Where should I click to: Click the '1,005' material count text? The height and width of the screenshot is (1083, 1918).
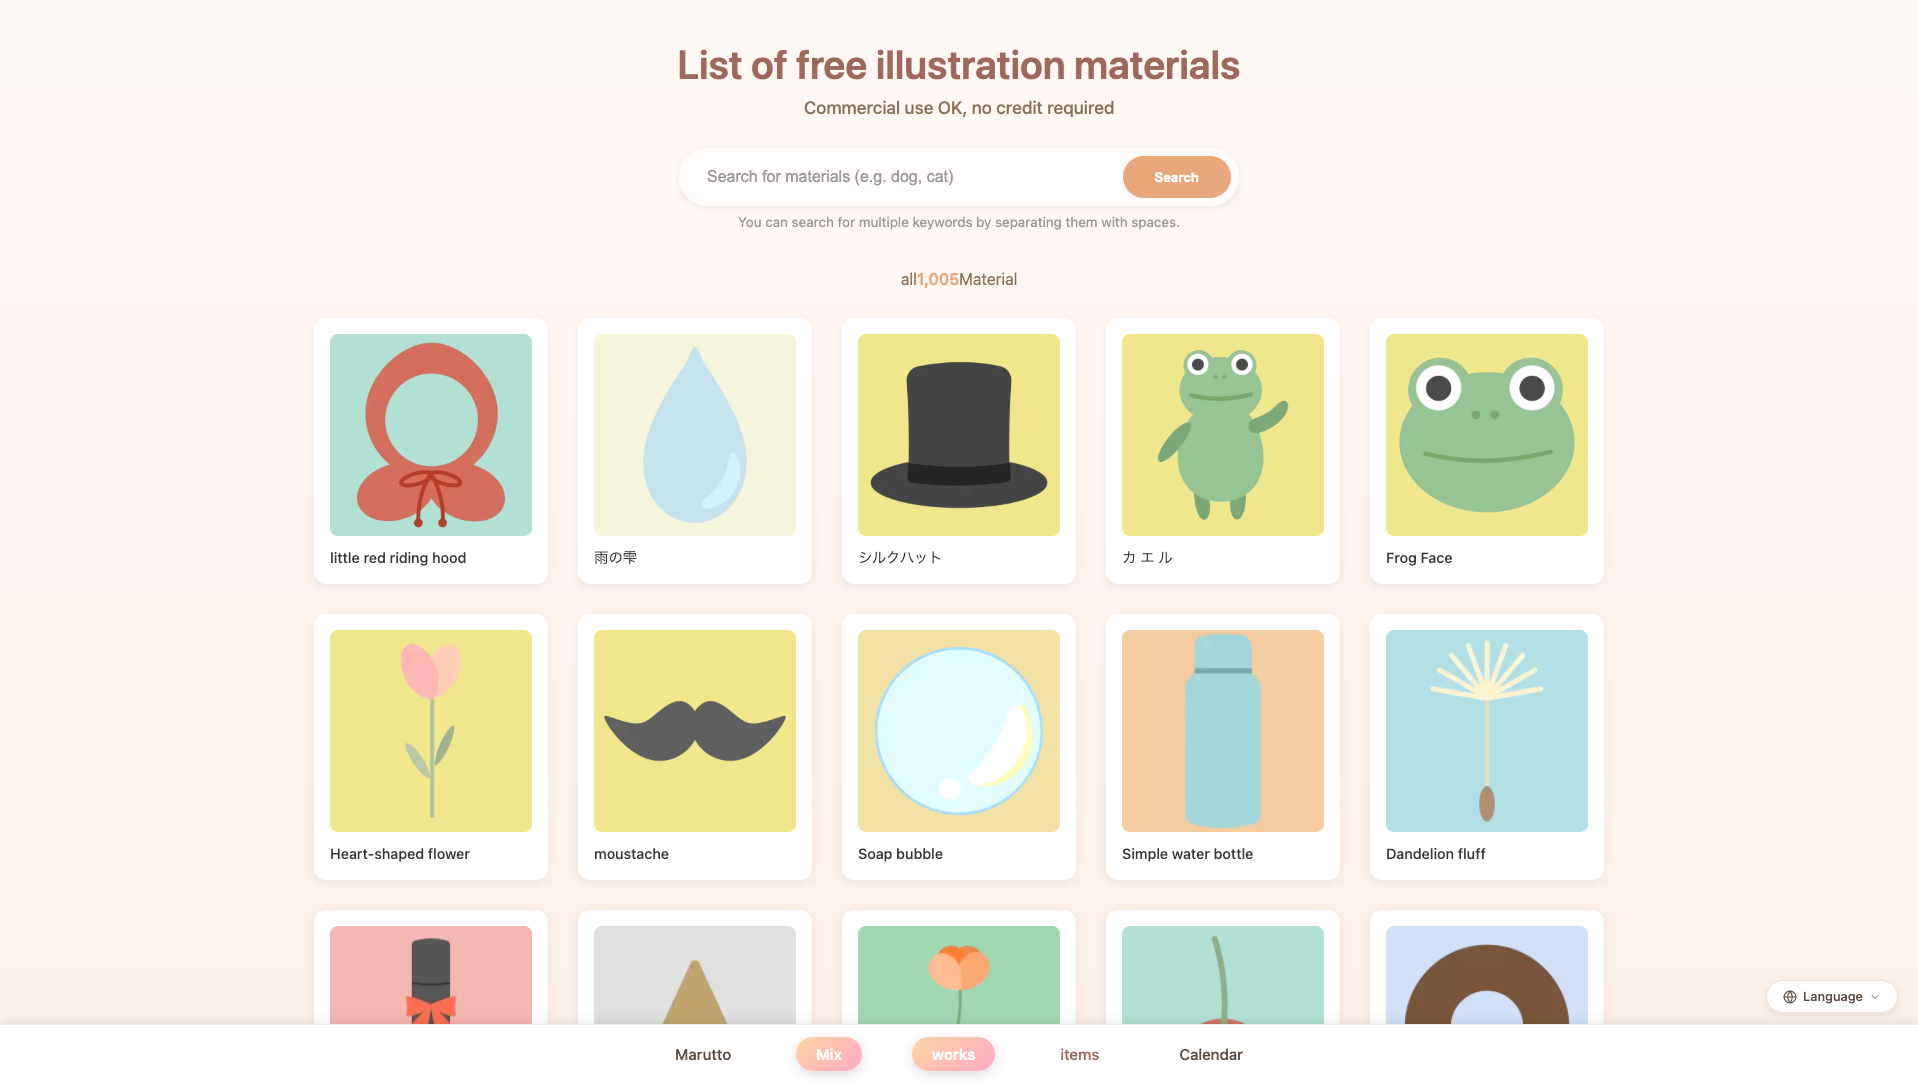(x=938, y=280)
